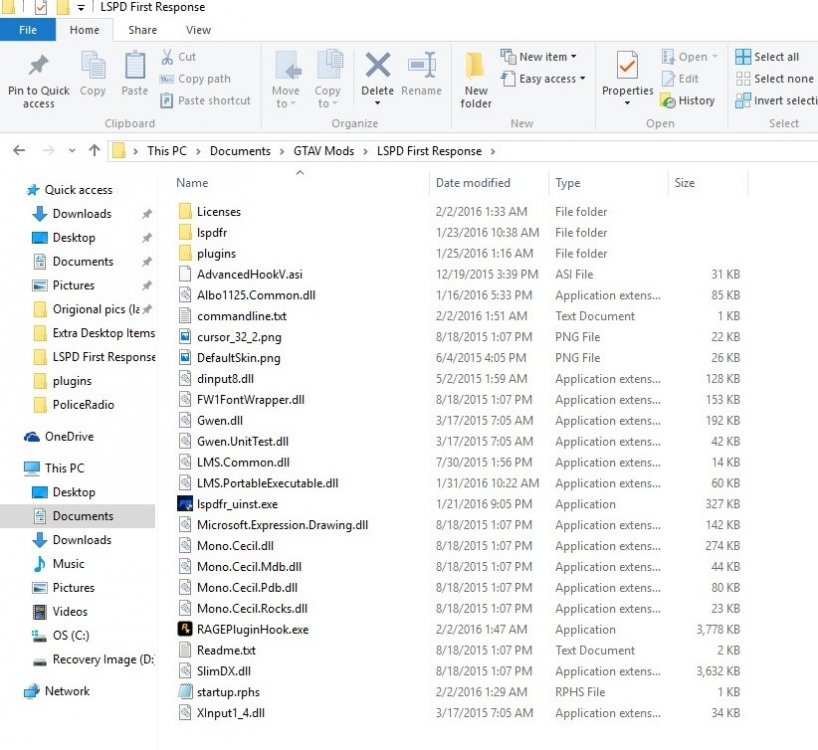
Task: Open the recent locations dropdown arrow
Action: pos(72,151)
